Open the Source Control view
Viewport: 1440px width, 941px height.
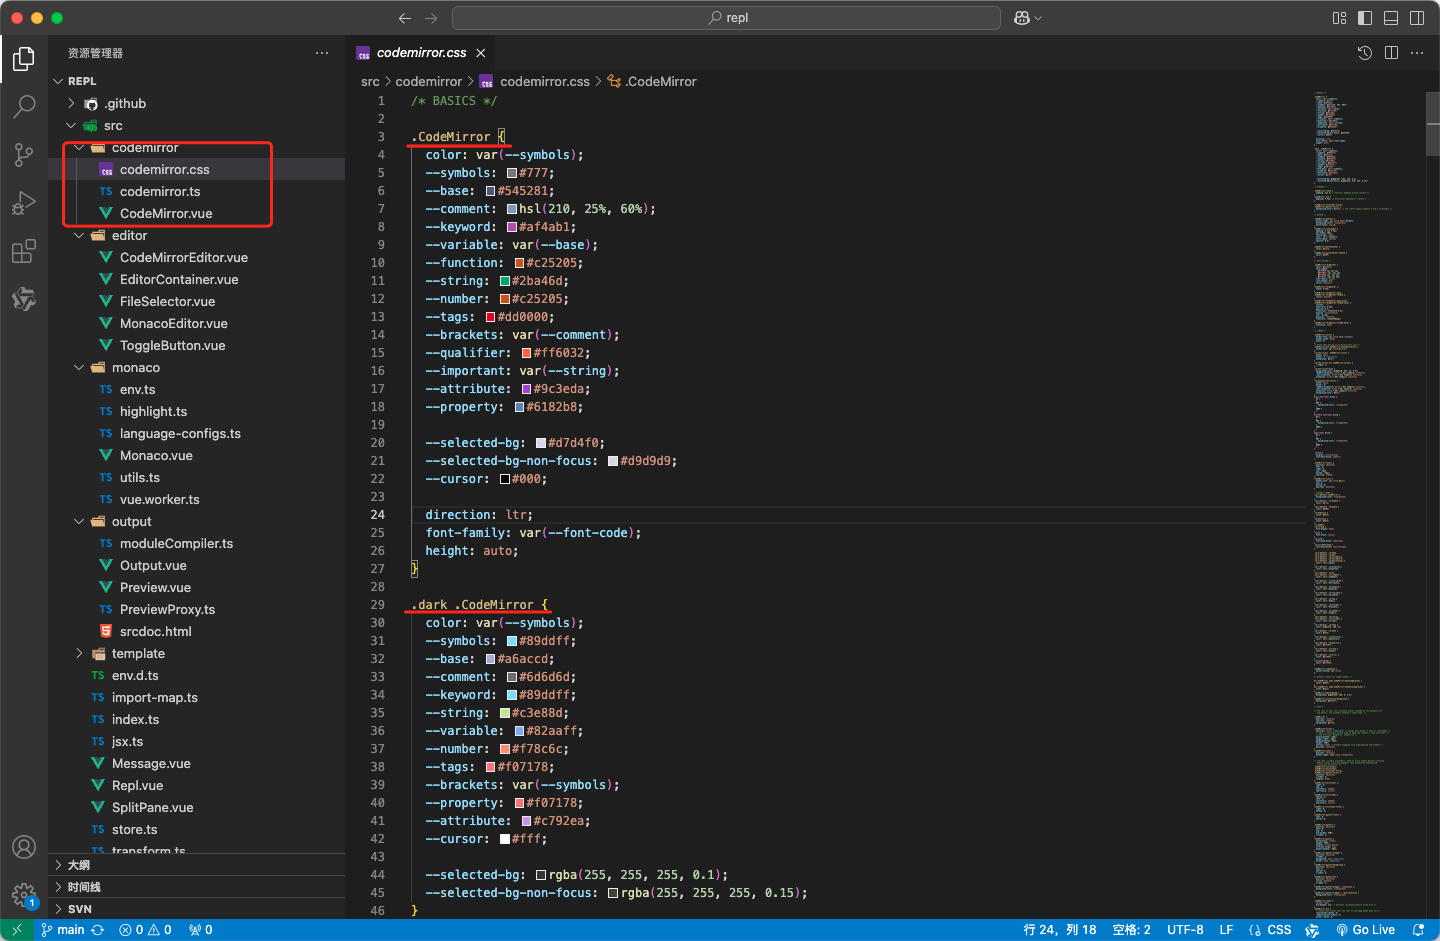click(x=24, y=154)
